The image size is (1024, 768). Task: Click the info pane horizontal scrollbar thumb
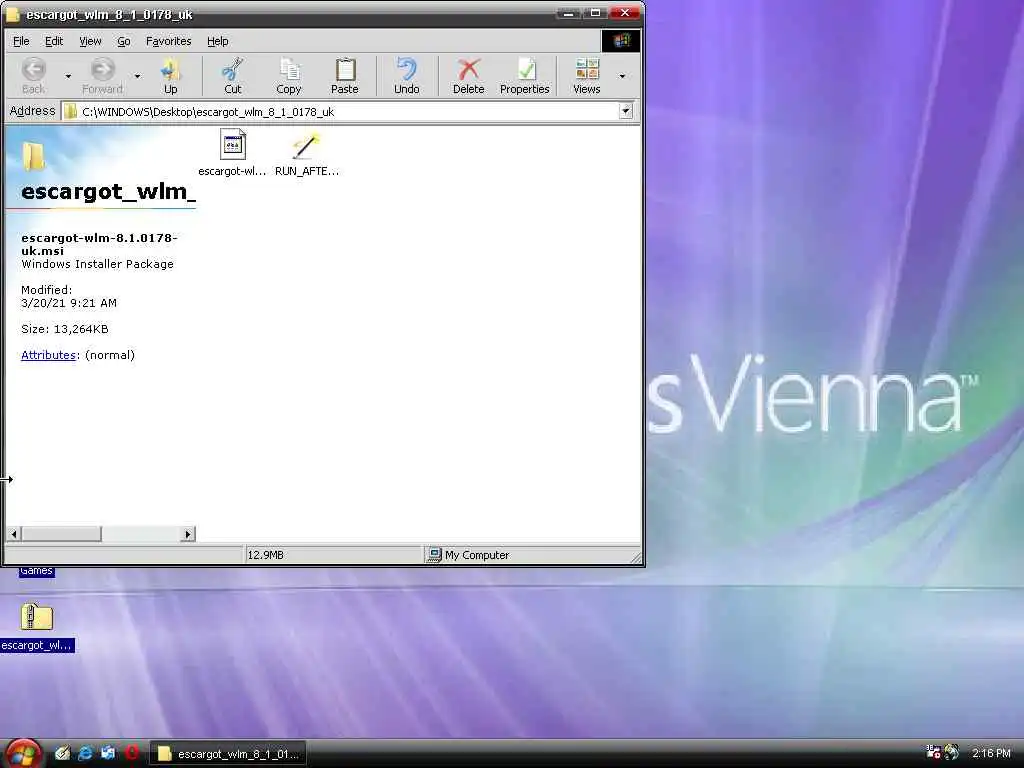[61, 534]
